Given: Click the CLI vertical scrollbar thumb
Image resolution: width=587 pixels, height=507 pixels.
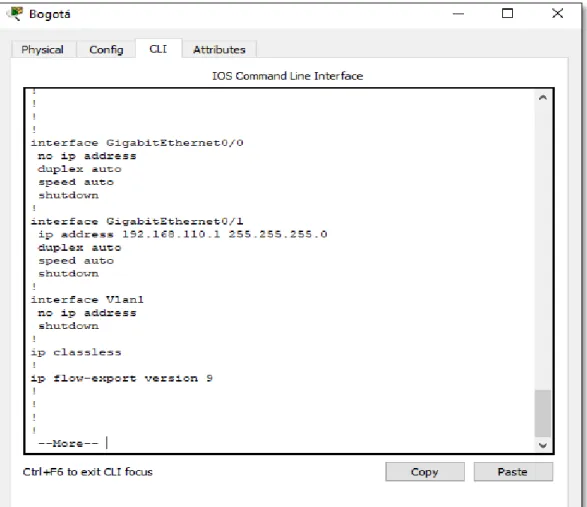Looking at the screenshot, I should click(543, 413).
